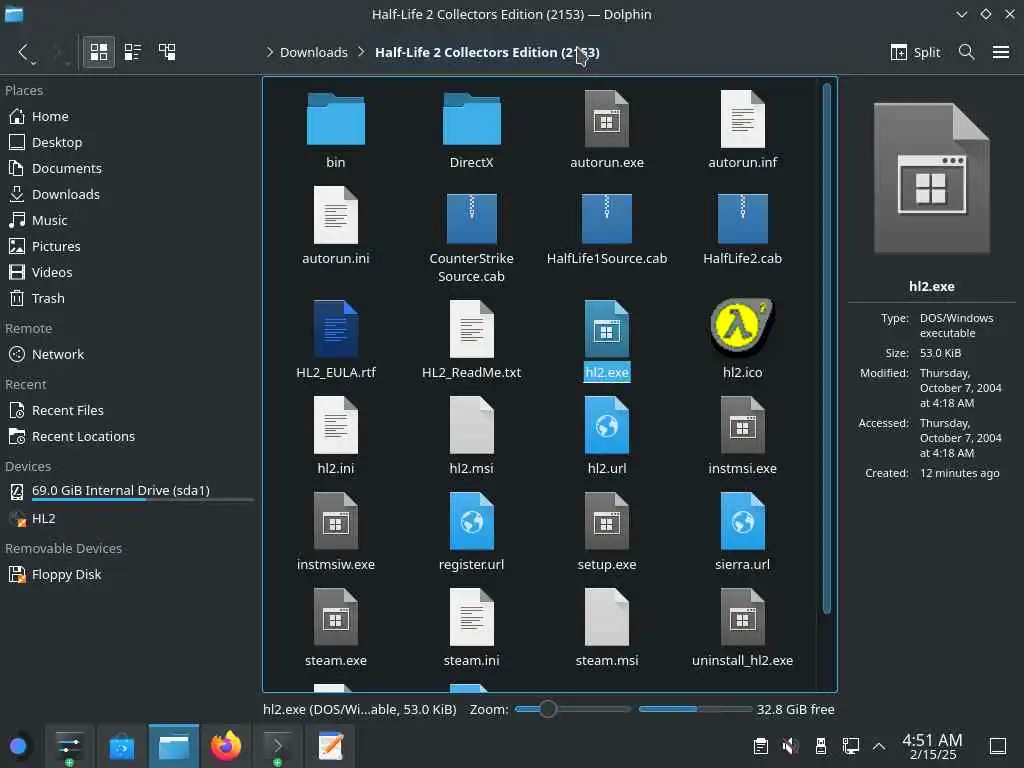Select HL2_EULA.rtf document icon
1024x768 pixels.
336,329
